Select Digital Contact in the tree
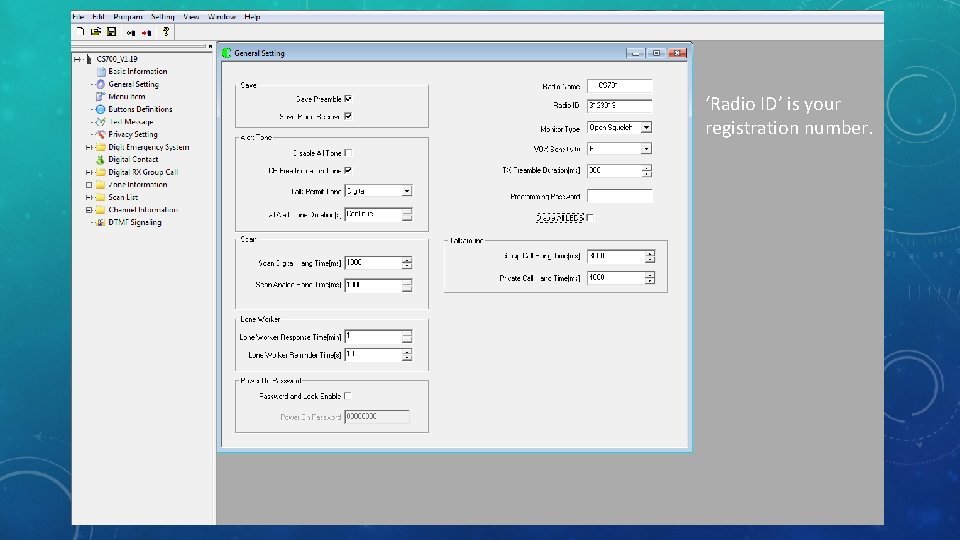Viewport: 960px width, 540px height. (x=133, y=159)
